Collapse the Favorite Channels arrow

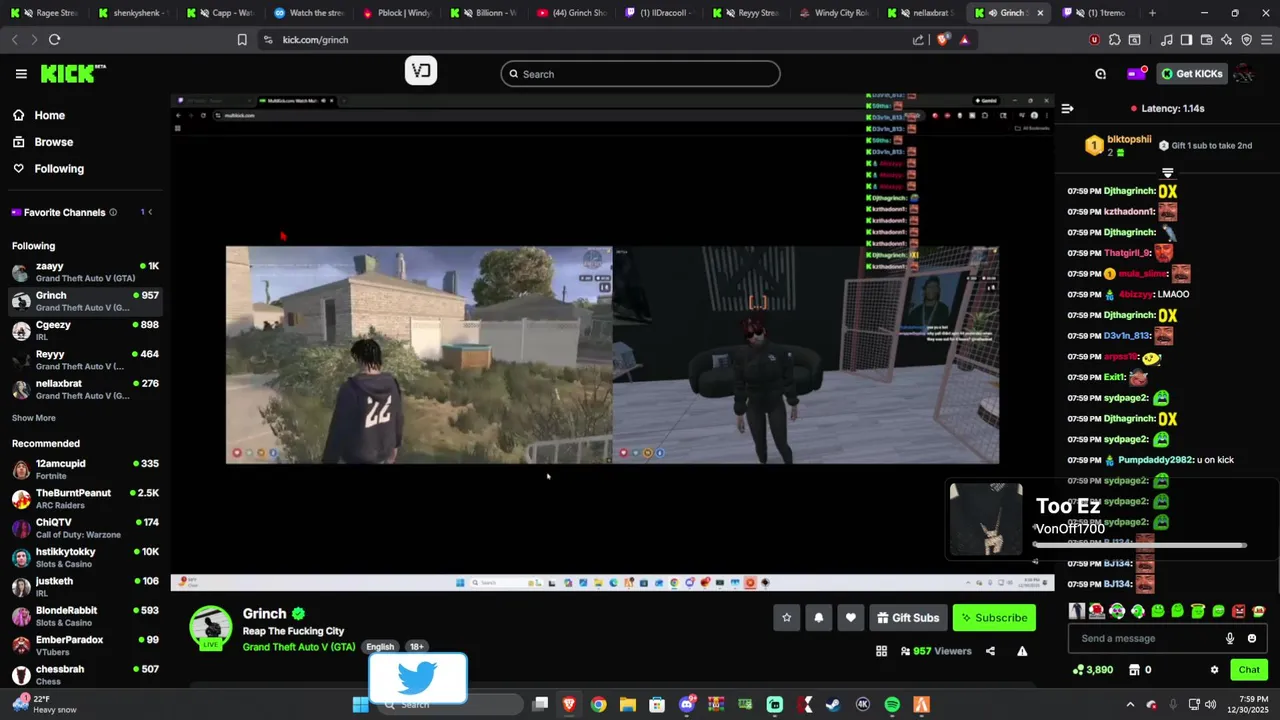150,212
